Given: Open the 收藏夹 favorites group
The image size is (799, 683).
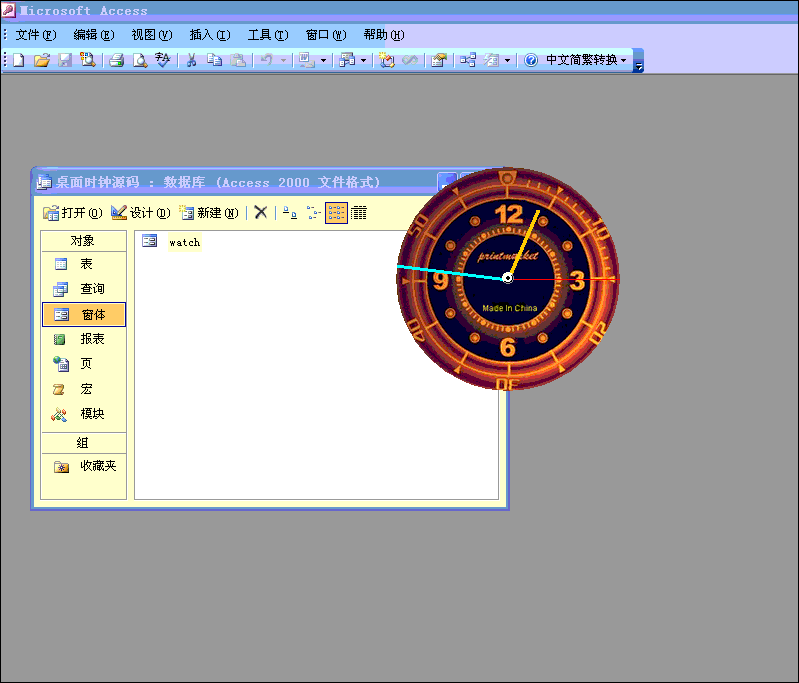Looking at the screenshot, I should coord(84,466).
